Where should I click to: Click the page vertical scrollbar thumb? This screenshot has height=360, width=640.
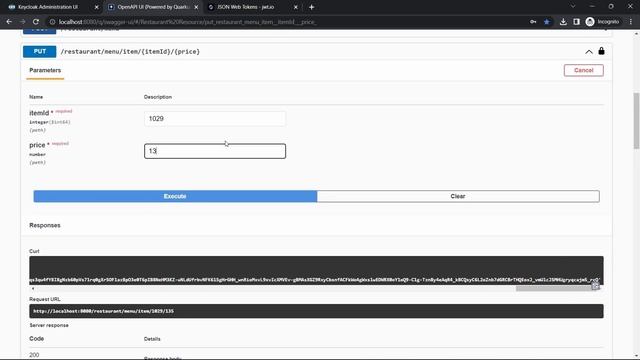pos(636,120)
